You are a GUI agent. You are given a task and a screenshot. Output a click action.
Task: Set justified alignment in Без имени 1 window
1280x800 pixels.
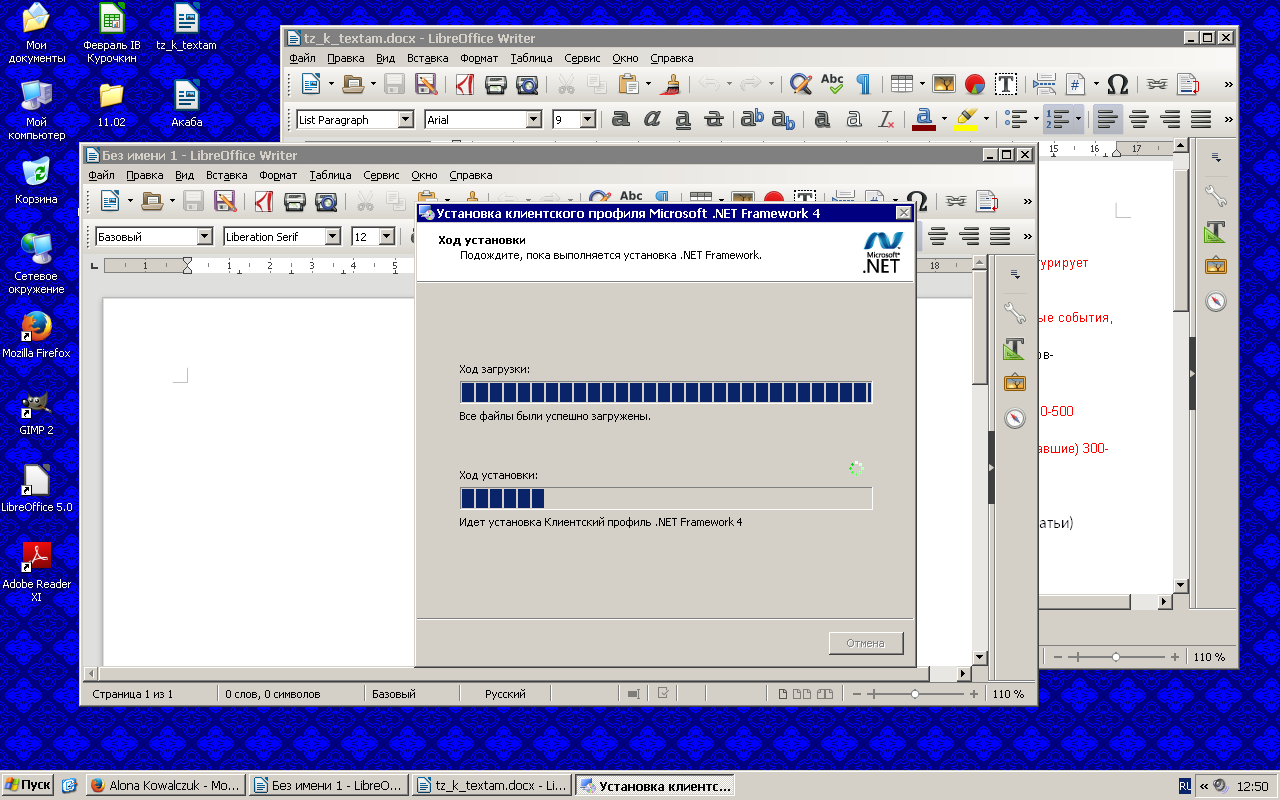1000,236
